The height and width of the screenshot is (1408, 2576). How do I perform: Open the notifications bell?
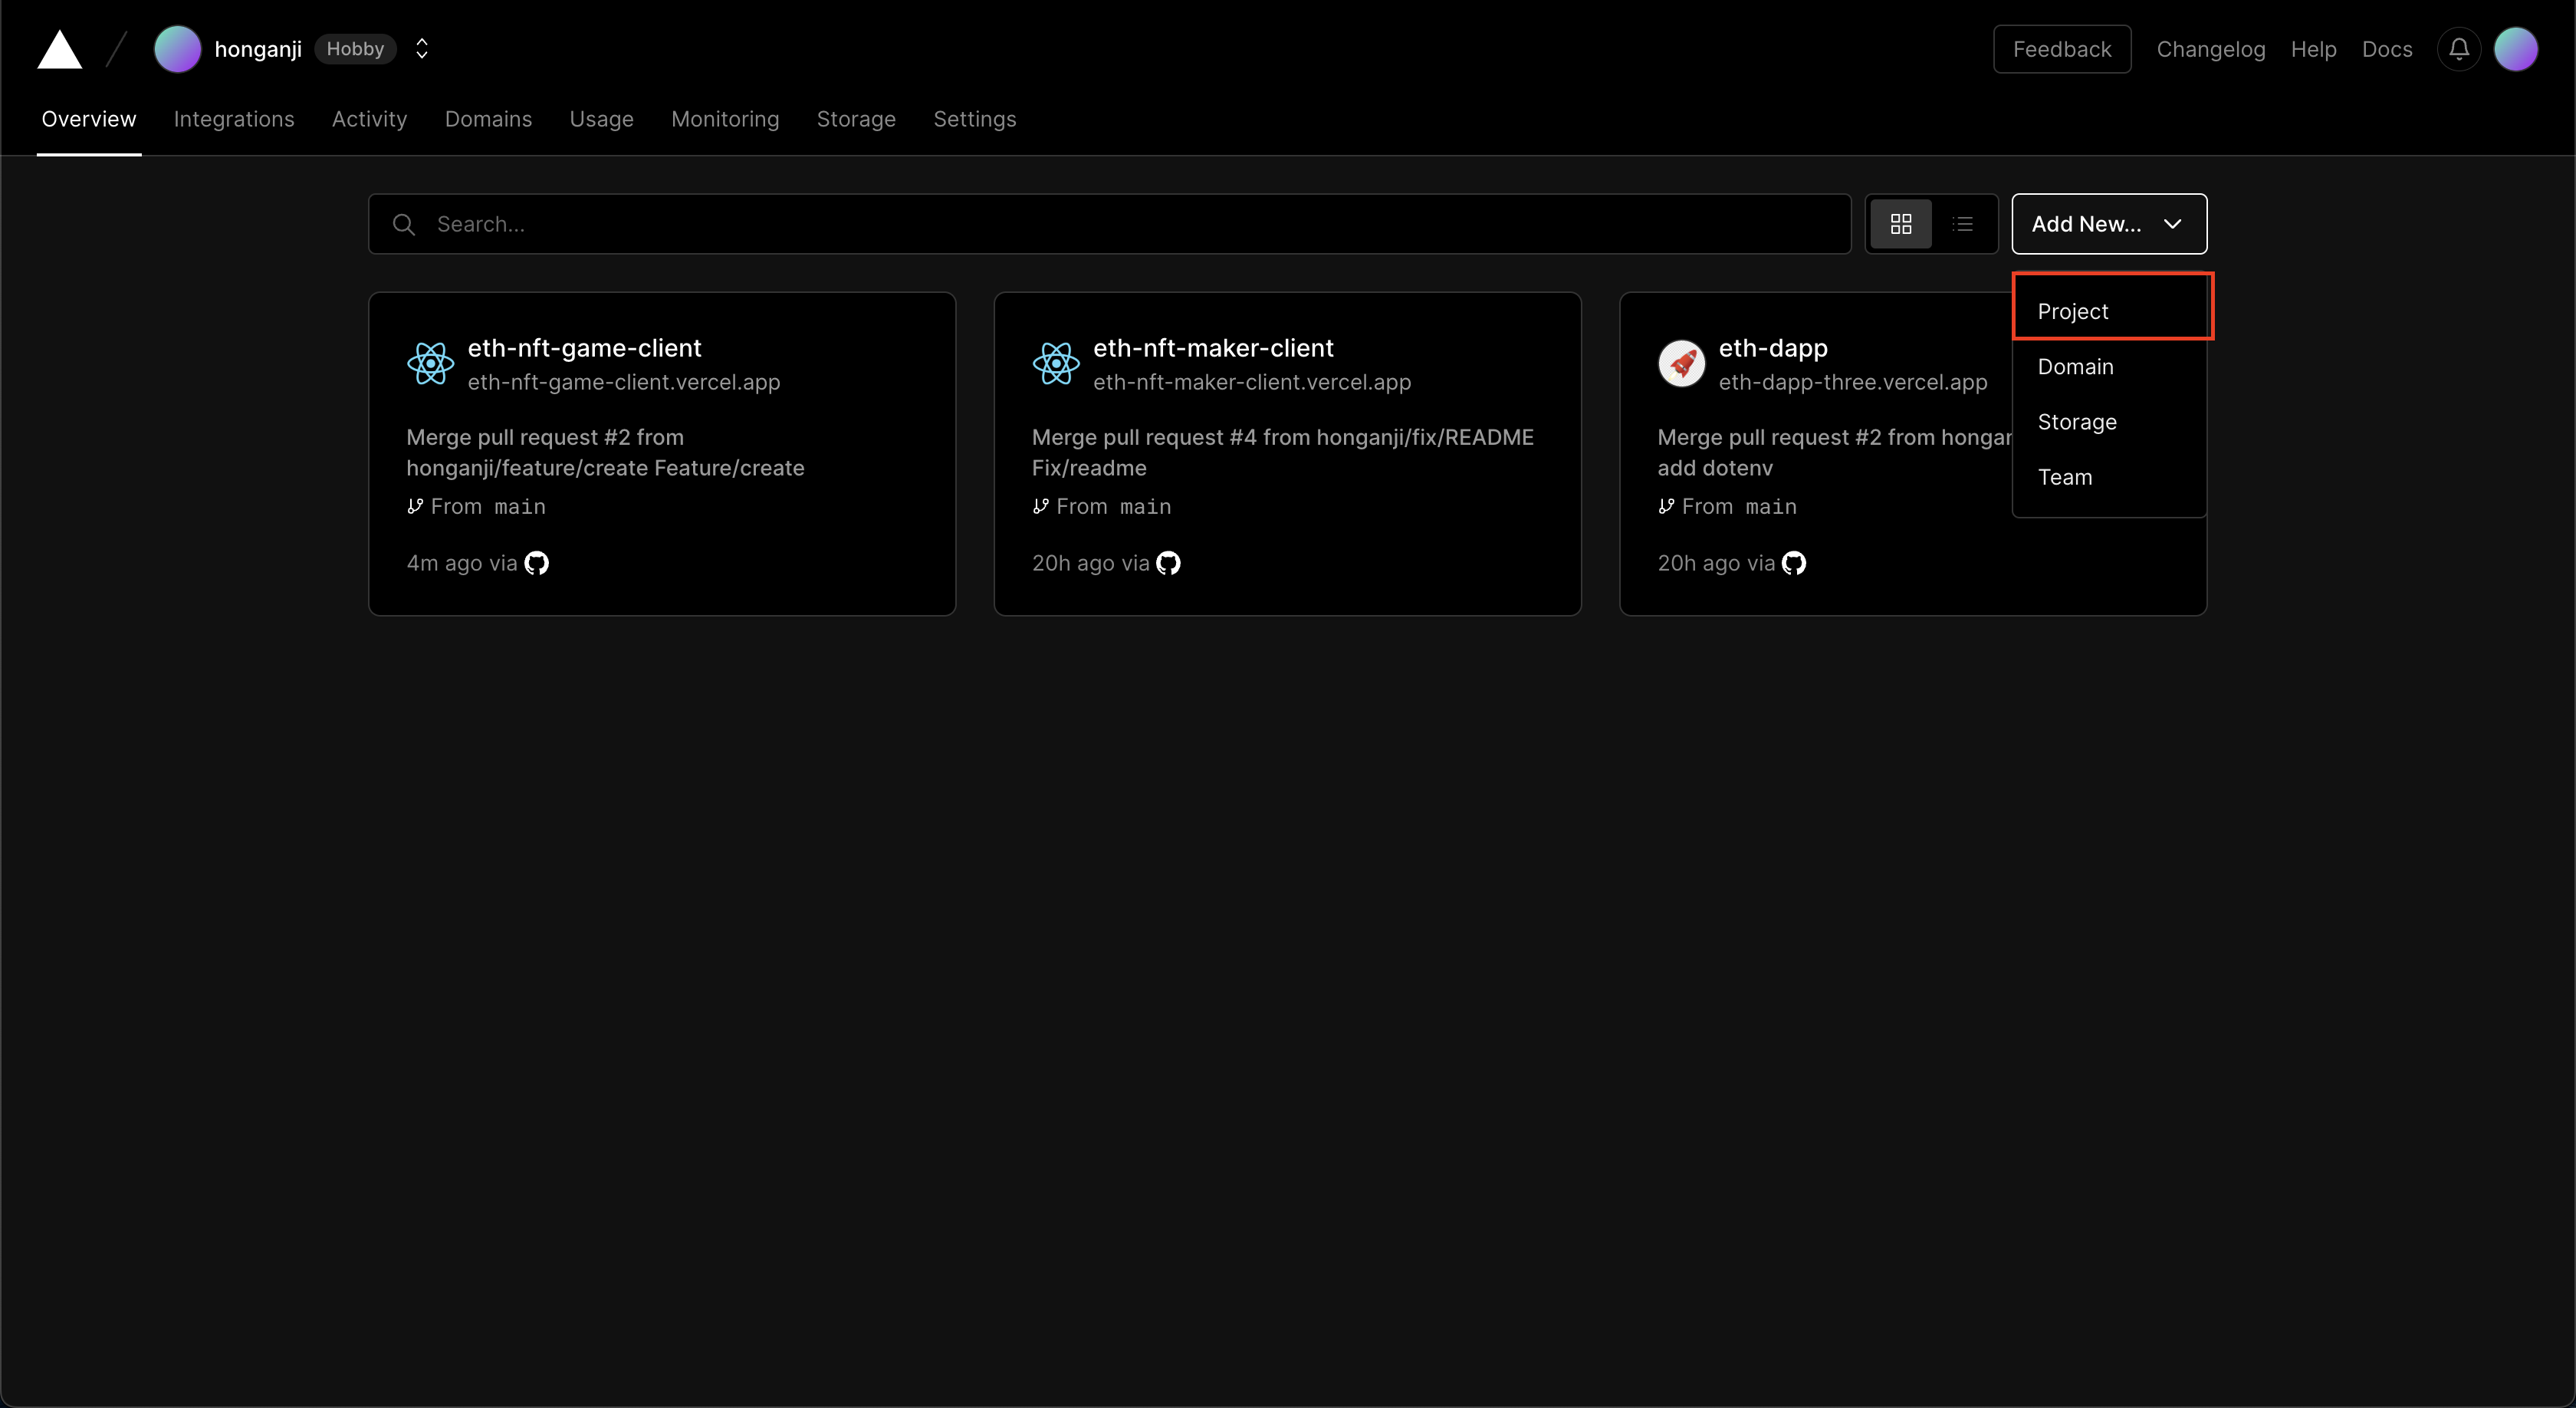[2459, 49]
